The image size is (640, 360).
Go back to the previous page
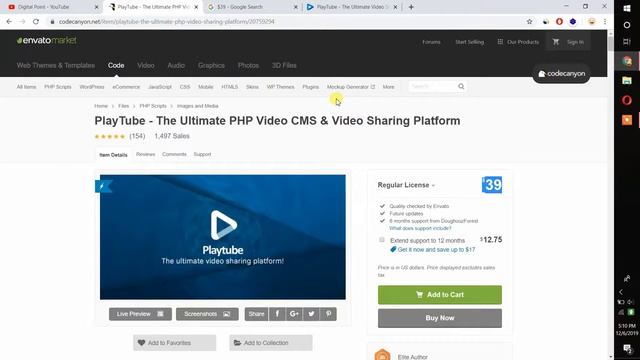(x=9, y=22)
